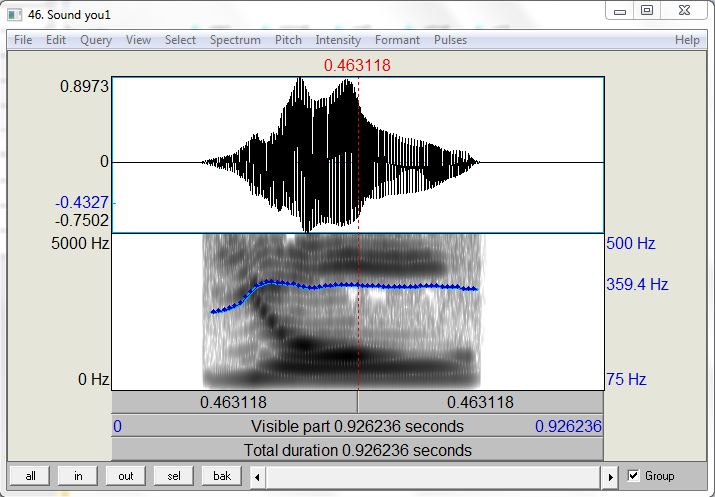Close the Sound you1 window
Viewport: 715px width, 497px height.
[x=684, y=11]
